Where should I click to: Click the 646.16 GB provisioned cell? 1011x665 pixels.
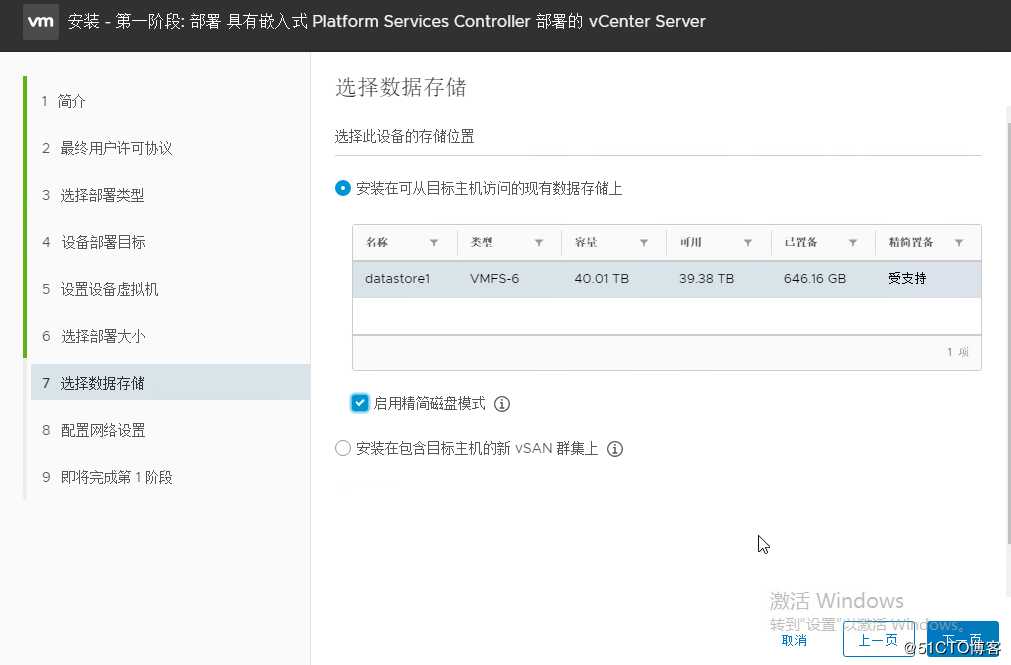tap(815, 279)
